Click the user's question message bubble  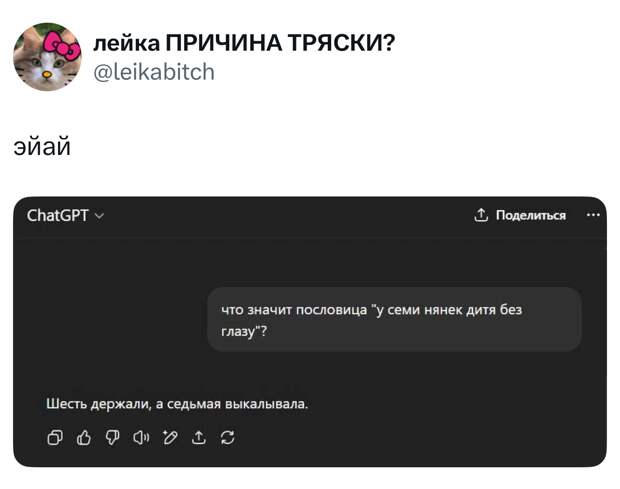394,320
